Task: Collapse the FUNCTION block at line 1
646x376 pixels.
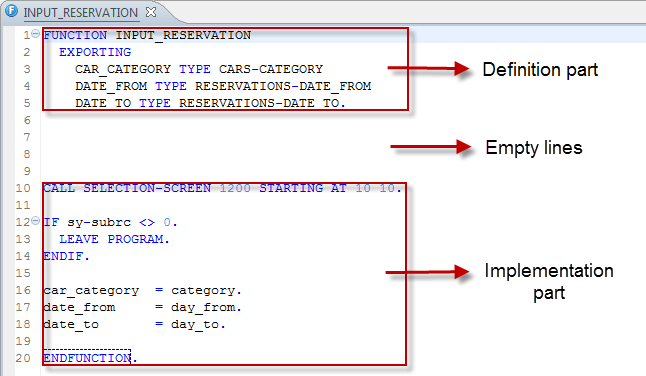Action: coord(35,33)
